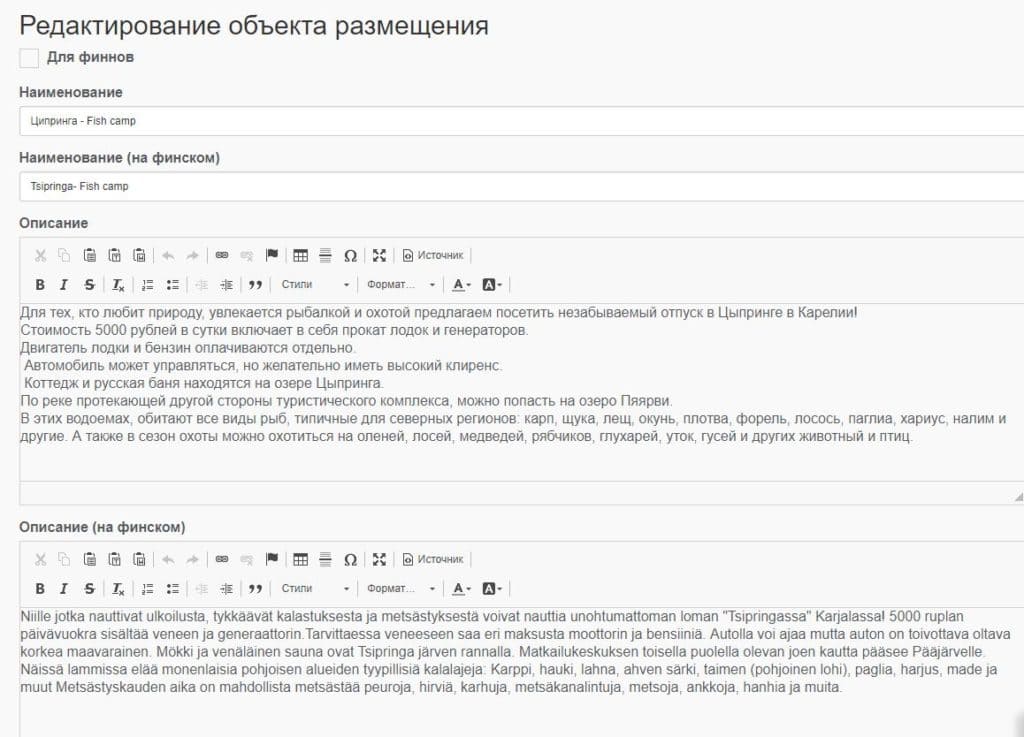This screenshot has height=737, width=1024.
Task: Toggle Italic in the Finnish description editor
Action: tap(64, 589)
